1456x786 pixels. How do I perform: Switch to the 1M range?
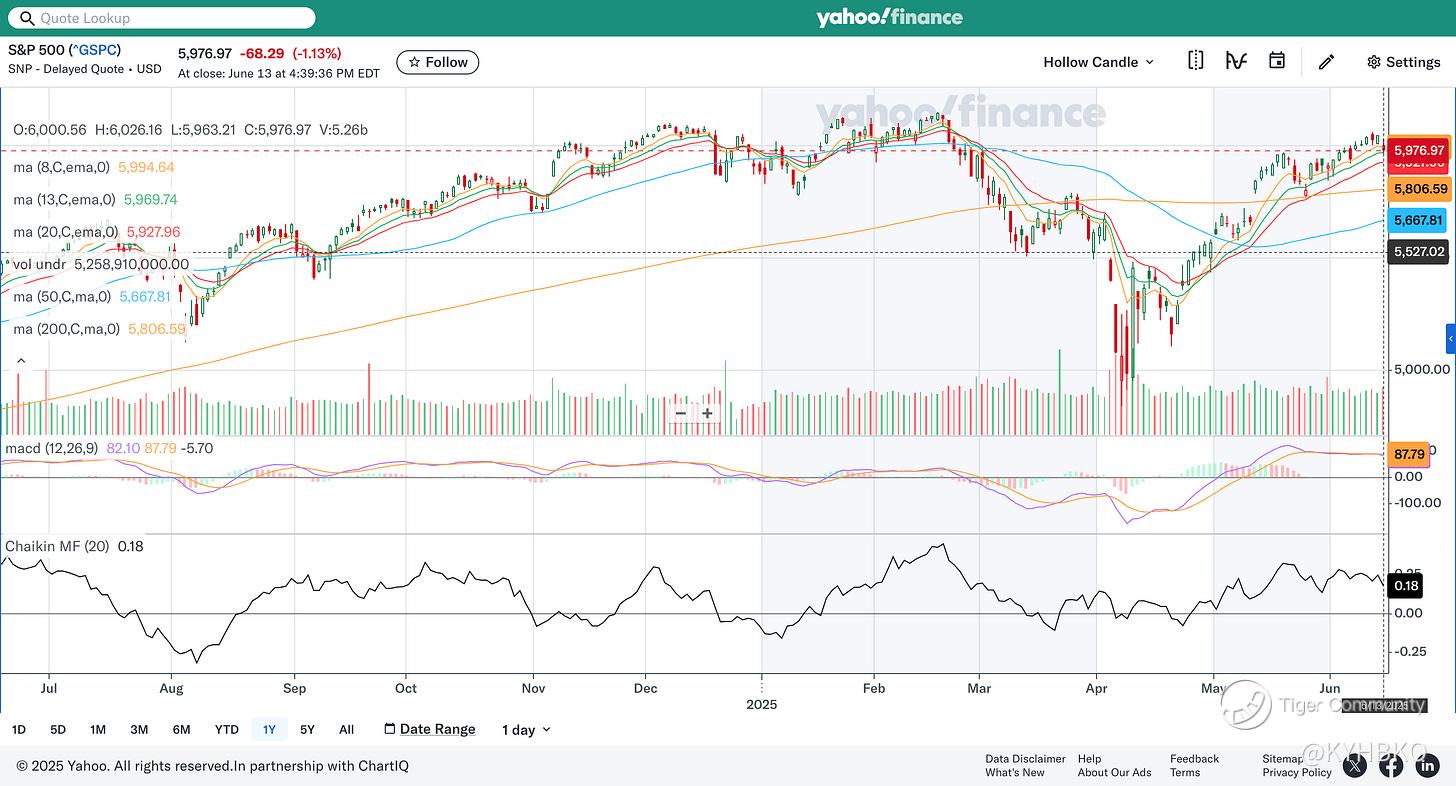(x=97, y=729)
